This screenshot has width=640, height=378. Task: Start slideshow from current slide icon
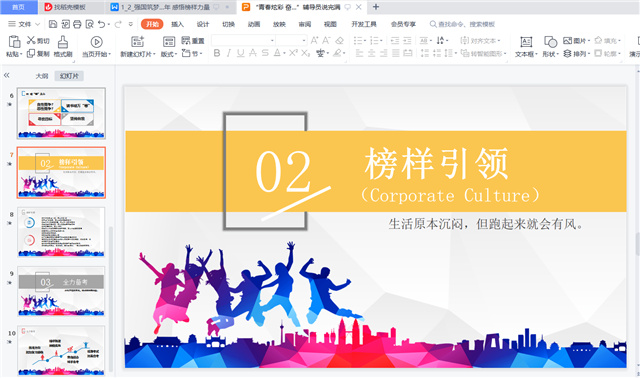click(x=96, y=41)
